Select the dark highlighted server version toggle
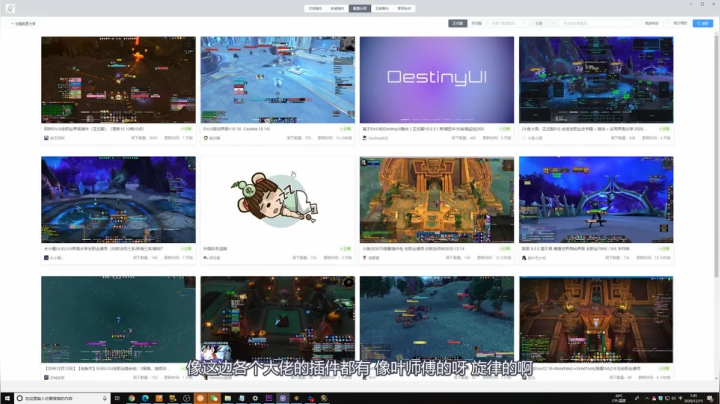 (x=458, y=23)
